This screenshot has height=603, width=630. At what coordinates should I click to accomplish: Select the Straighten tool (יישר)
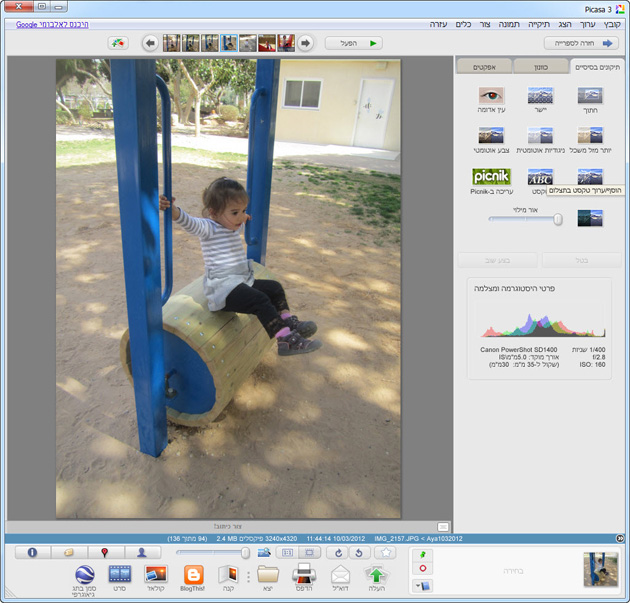click(x=540, y=96)
